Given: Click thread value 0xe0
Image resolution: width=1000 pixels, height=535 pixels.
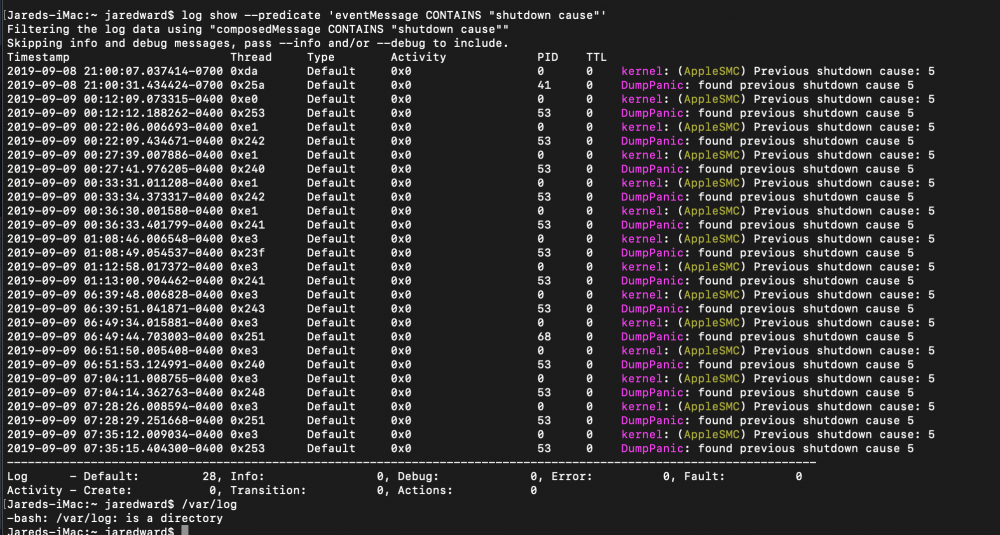Looking at the screenshot, I should pyautogui.click(x=244, y=99).
